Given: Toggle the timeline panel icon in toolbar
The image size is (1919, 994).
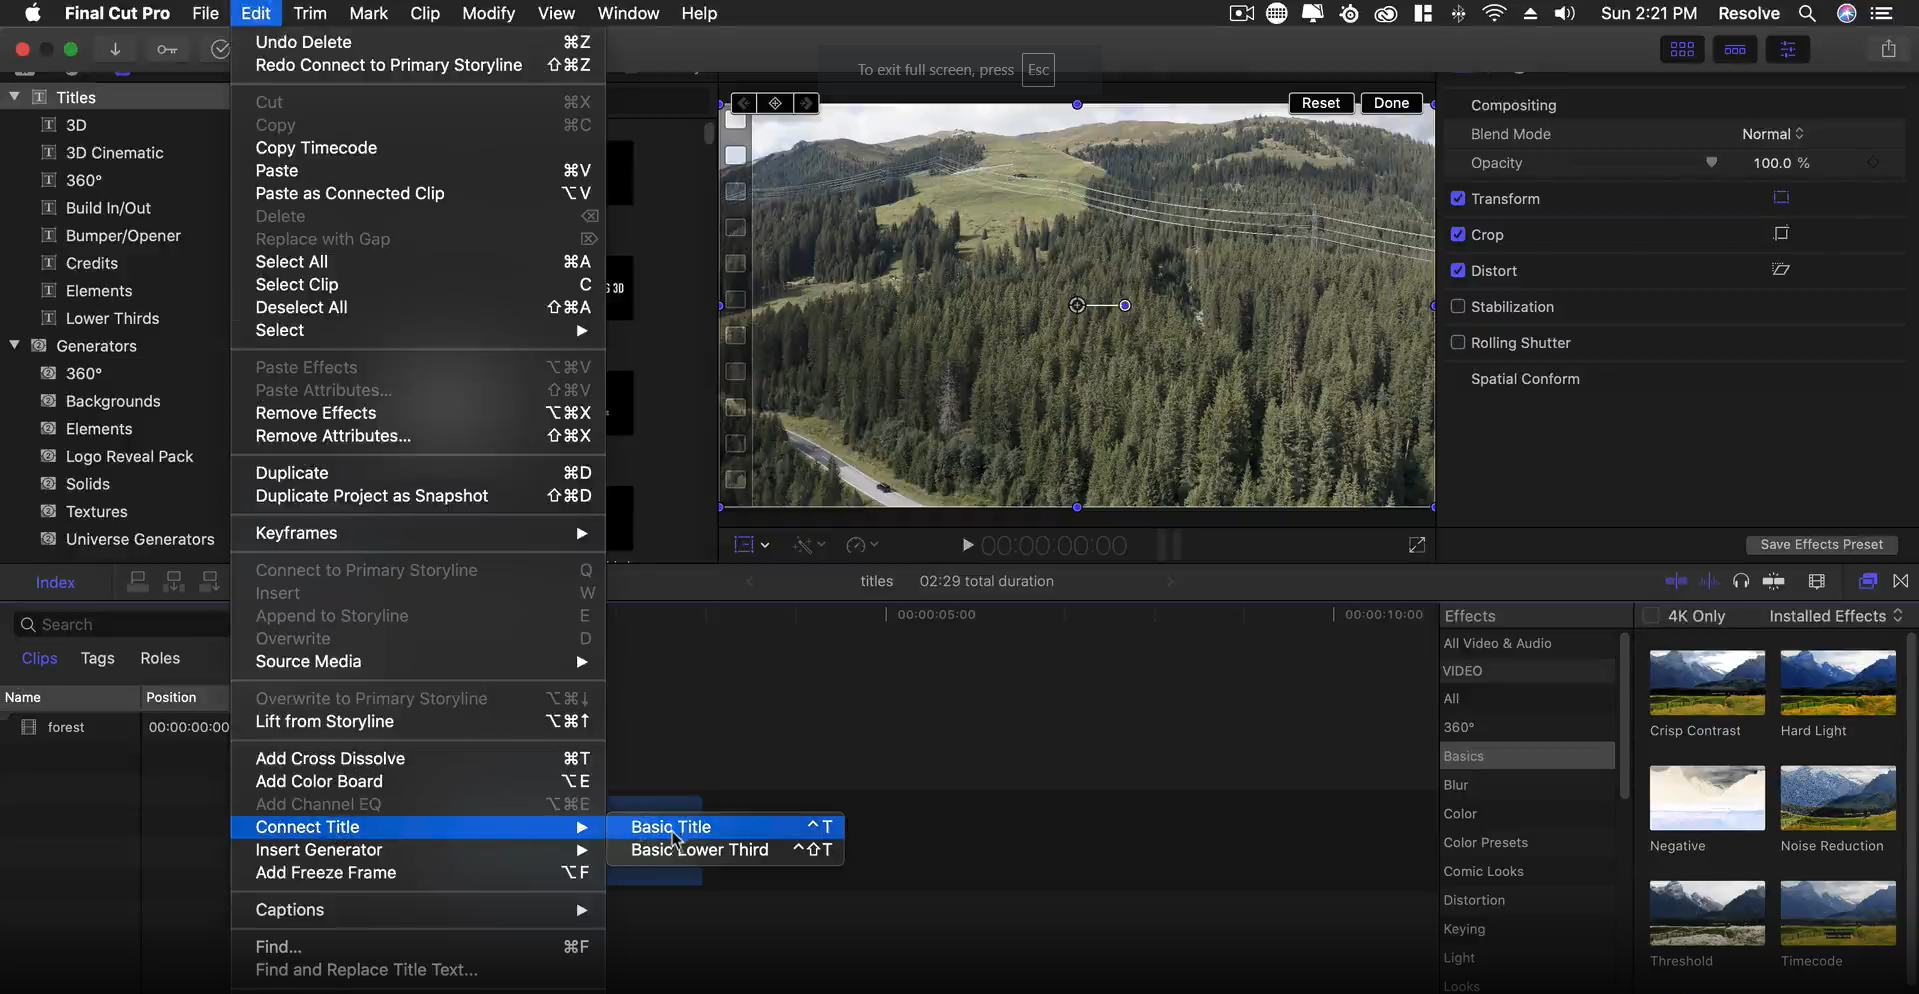Looking at the screenshot, I should point(1735,49).
